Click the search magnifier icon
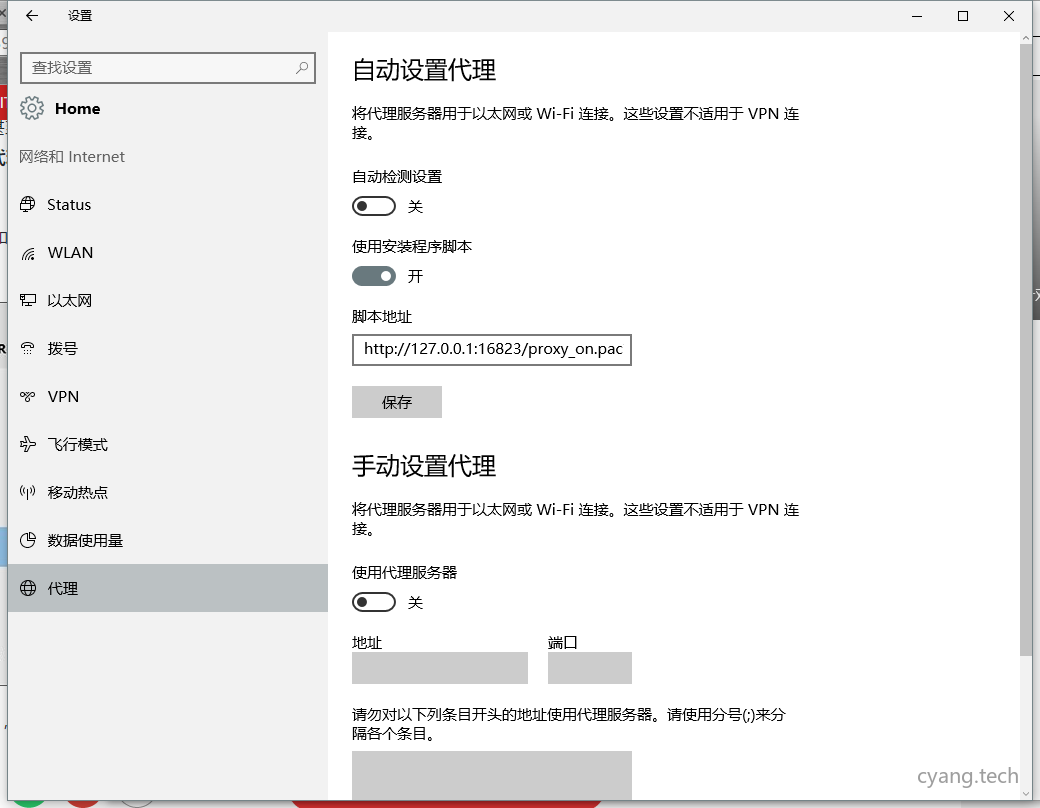Image resolution: width=1040 pixels, height=808 pixels. [300, 67]
